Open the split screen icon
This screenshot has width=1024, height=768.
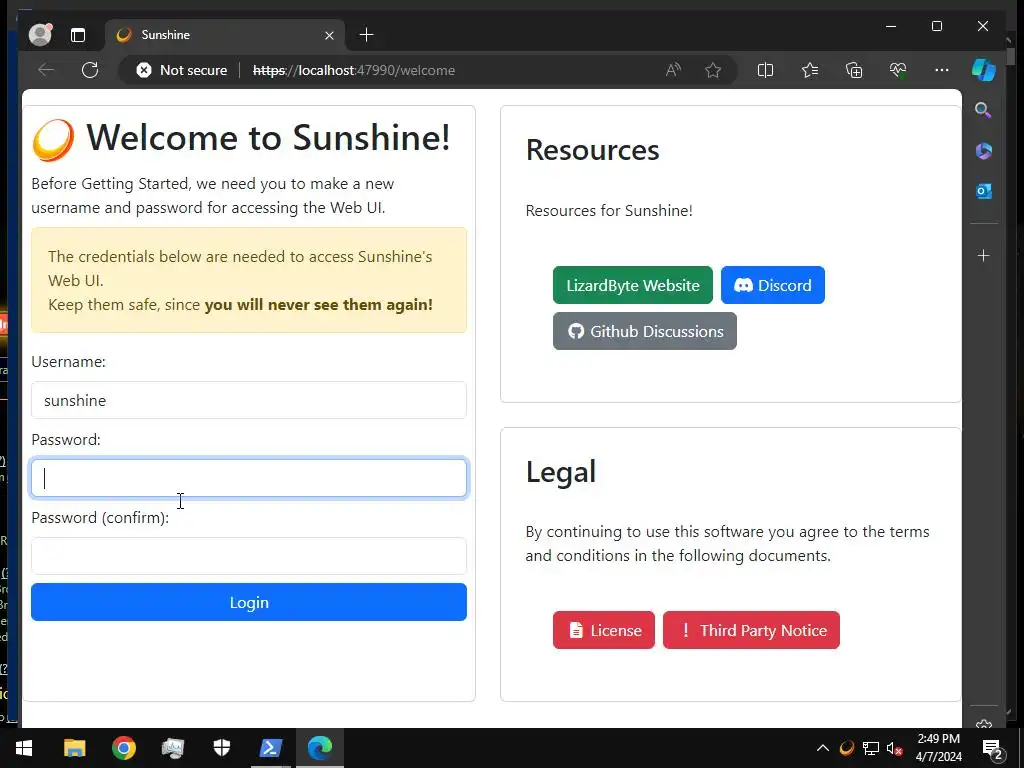point(765,70)
